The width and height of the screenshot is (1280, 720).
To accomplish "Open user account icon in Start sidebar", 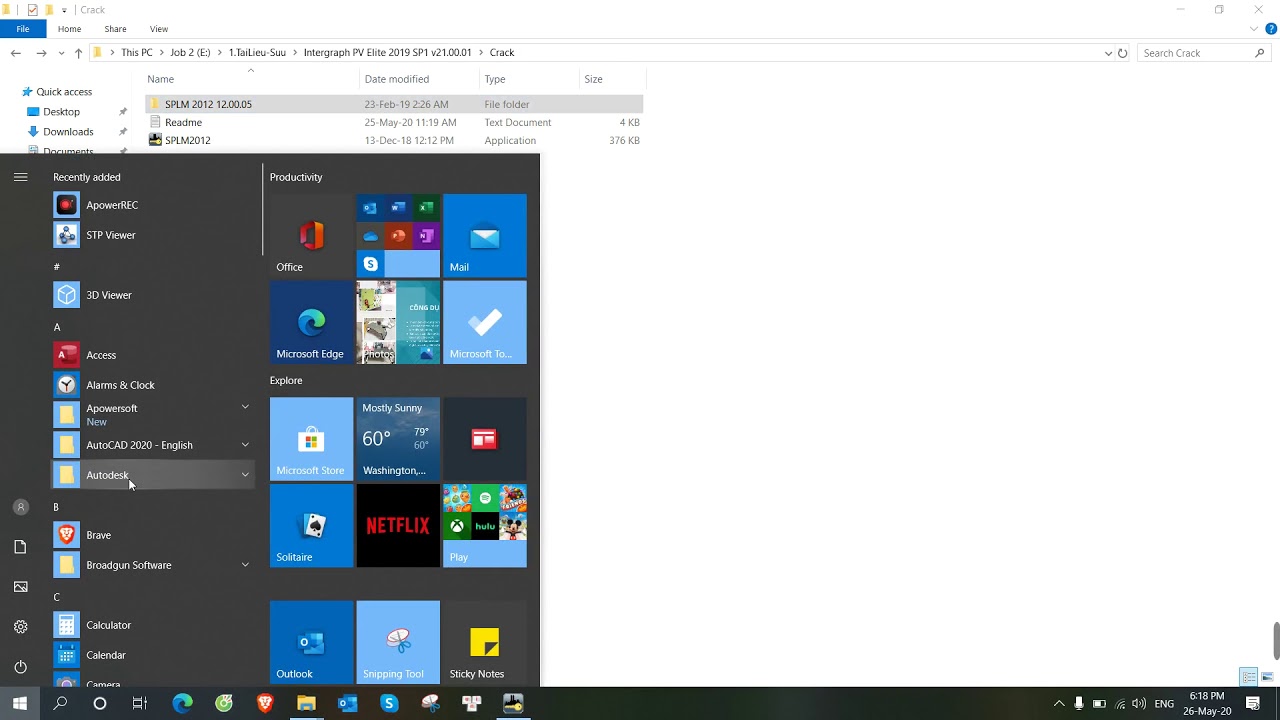I will [x=20, y=507].
